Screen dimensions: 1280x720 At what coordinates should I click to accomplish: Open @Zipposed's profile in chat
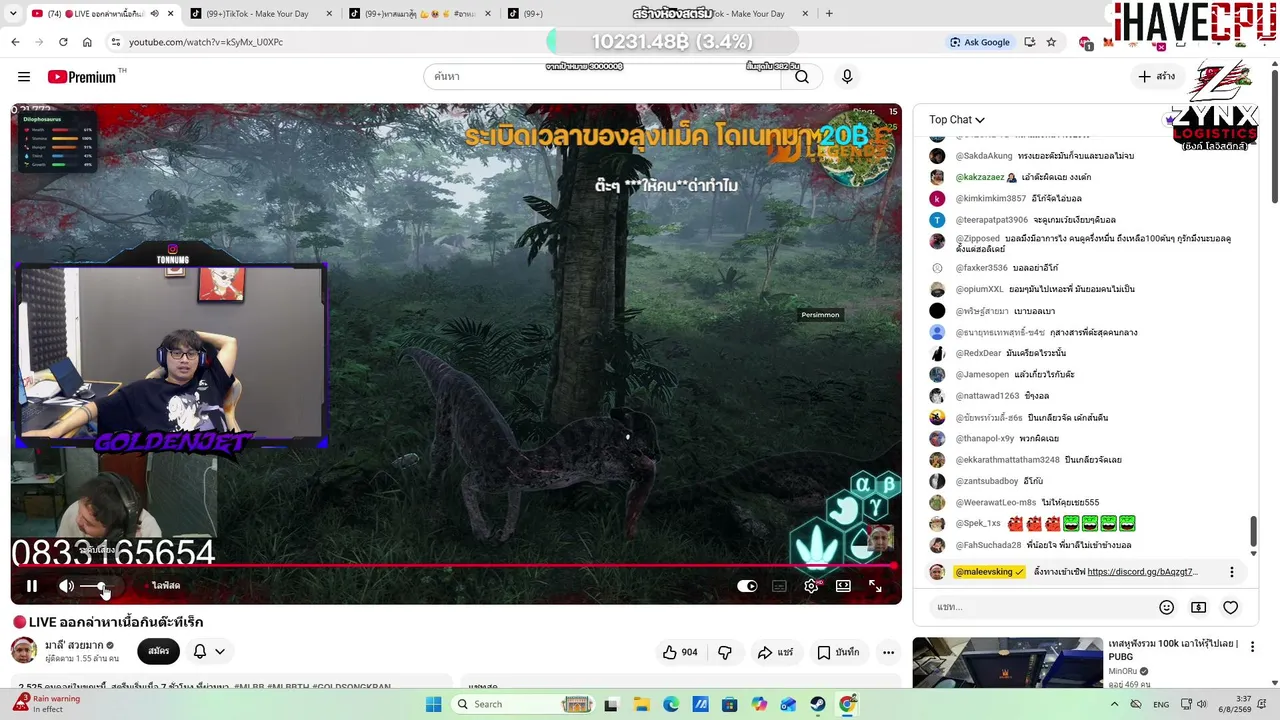coord(978,239)
